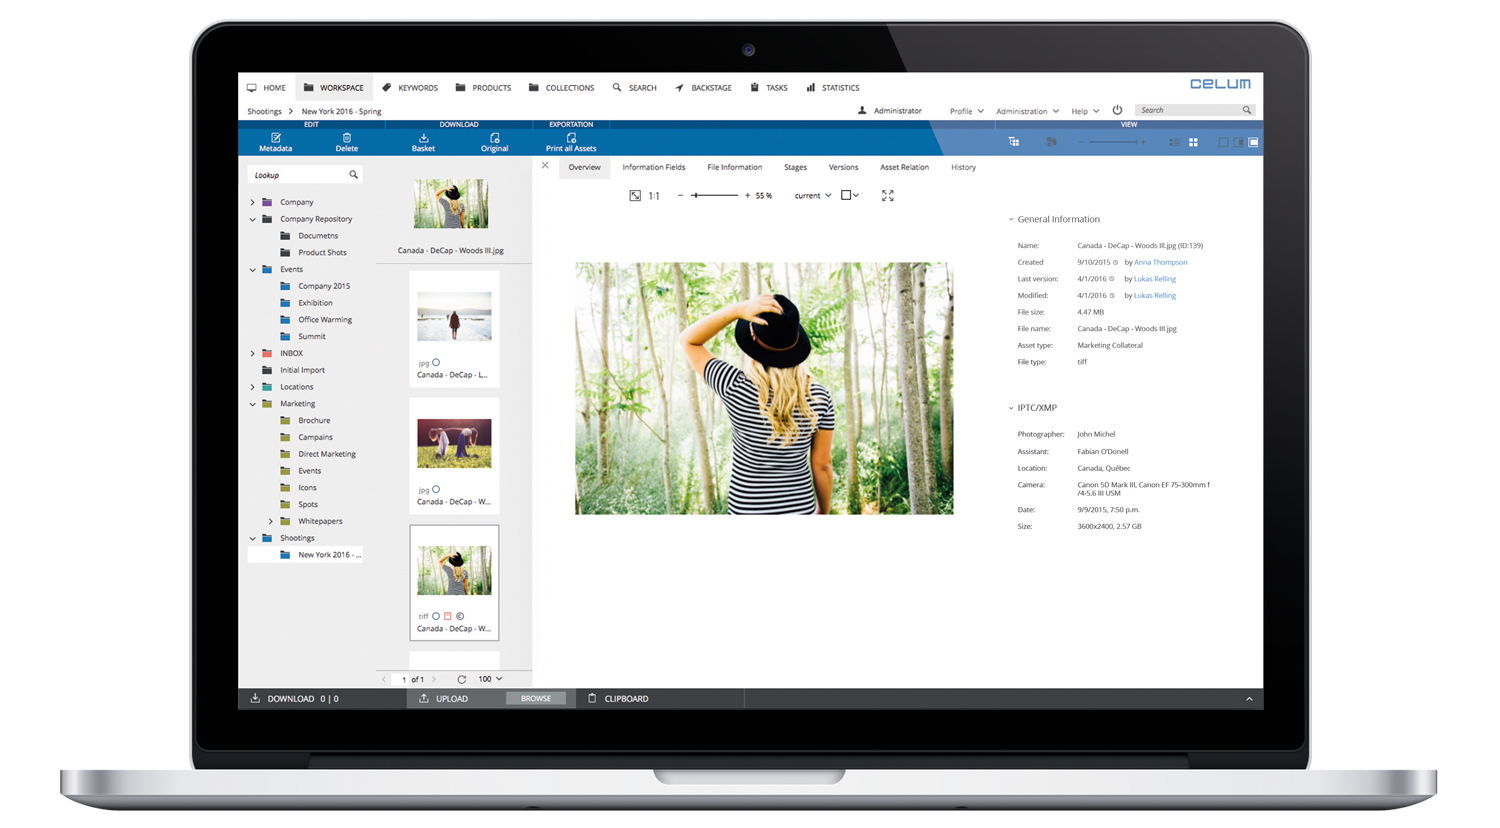Click the Delete trash icon
The width and height of the screenshot is (1500, 828).
pos(347,138)
